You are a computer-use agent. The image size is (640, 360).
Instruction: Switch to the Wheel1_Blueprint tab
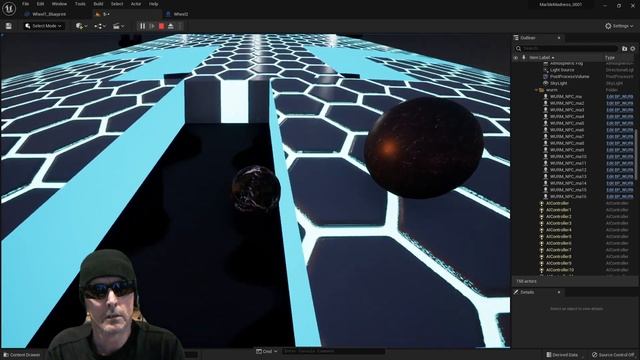point(49,14)
